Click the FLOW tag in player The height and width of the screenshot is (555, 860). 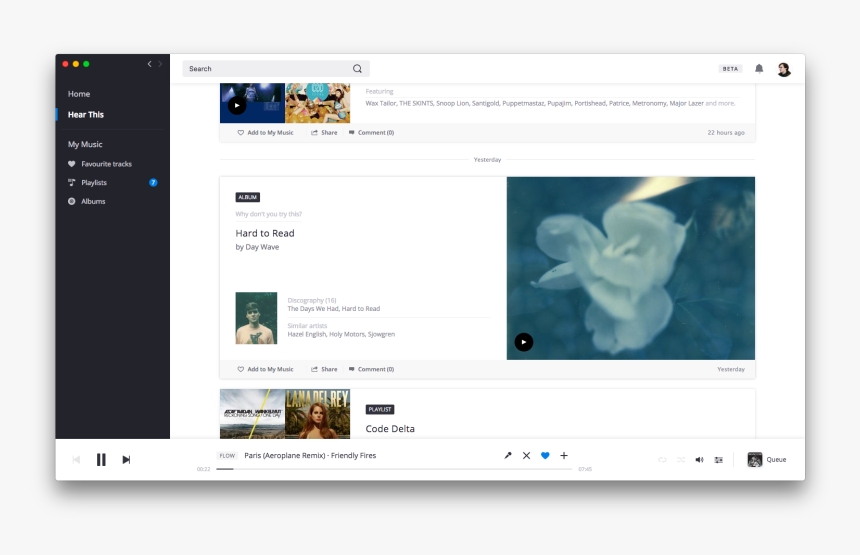coord(227,456)
